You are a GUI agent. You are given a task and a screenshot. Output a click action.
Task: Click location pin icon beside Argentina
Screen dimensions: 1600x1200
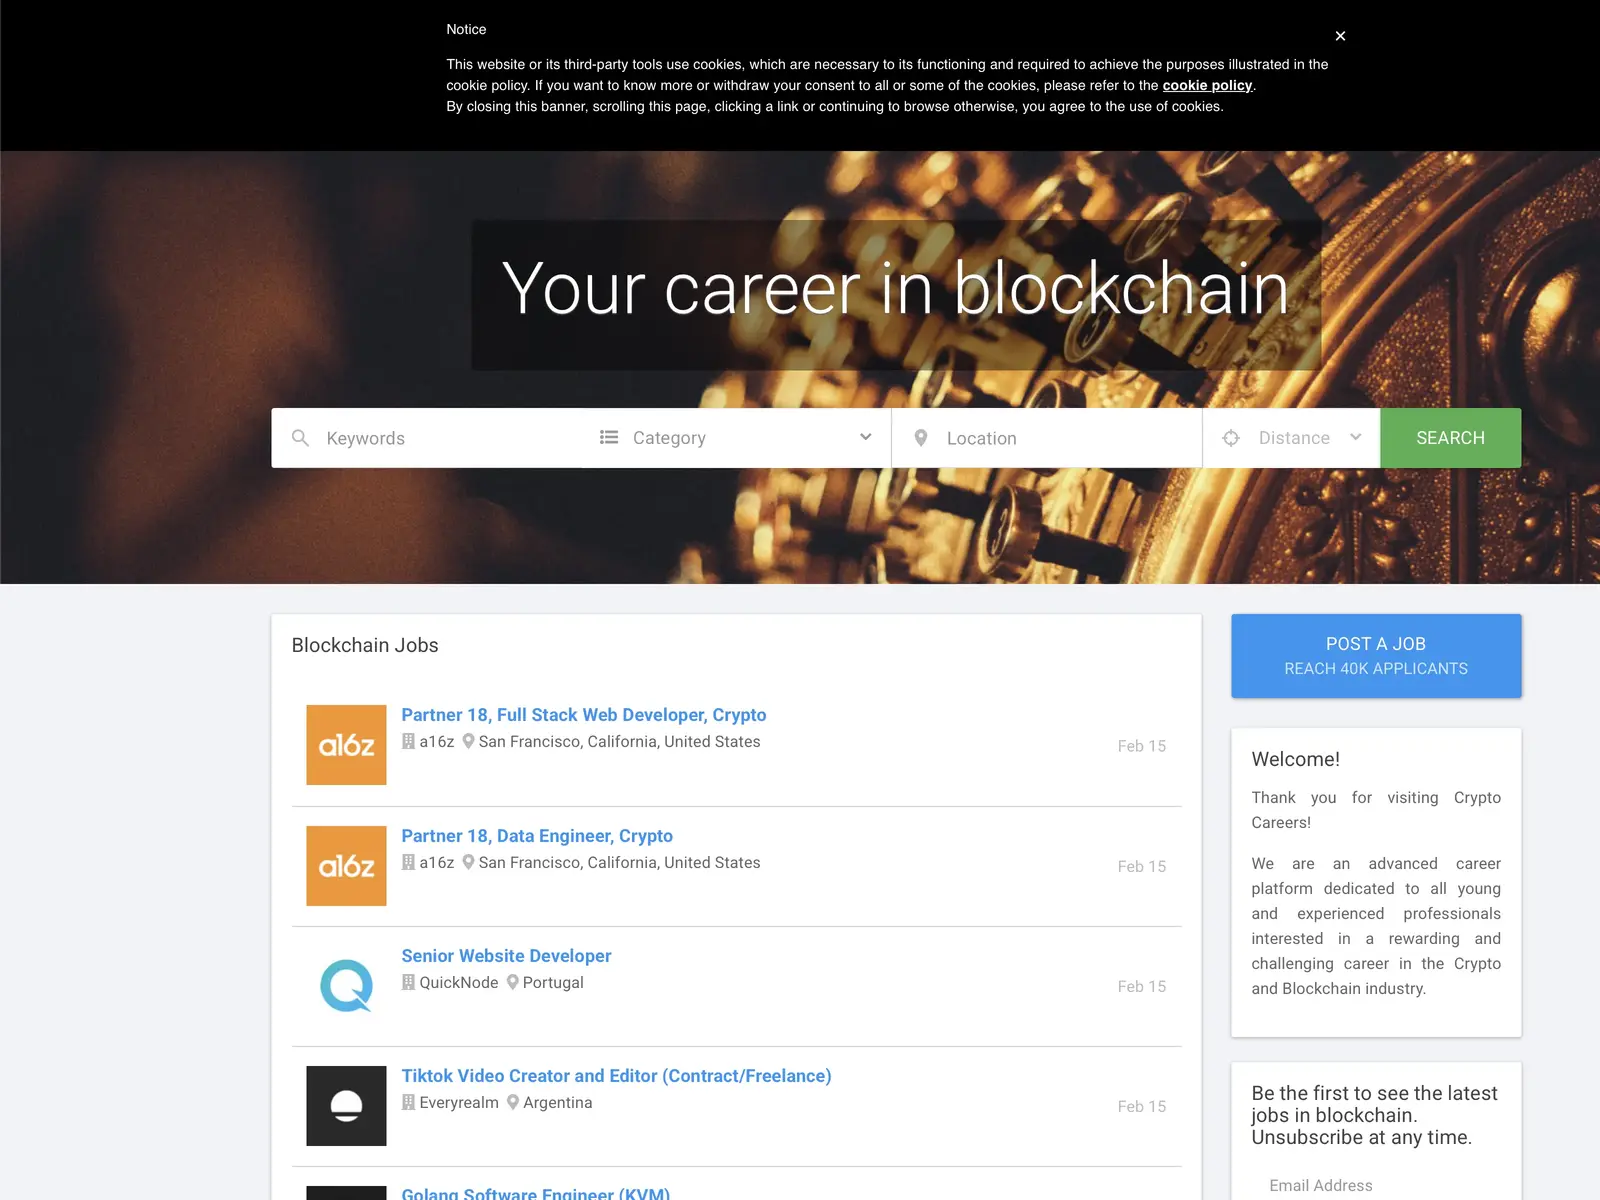513,1102
